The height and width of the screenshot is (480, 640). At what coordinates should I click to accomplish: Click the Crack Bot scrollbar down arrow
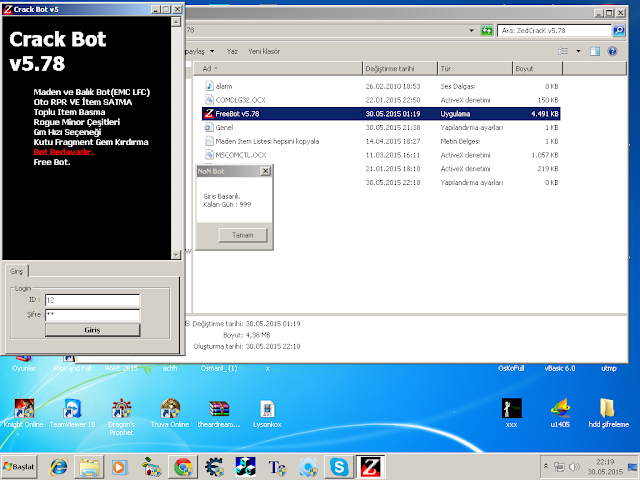(x=176, y=255)
